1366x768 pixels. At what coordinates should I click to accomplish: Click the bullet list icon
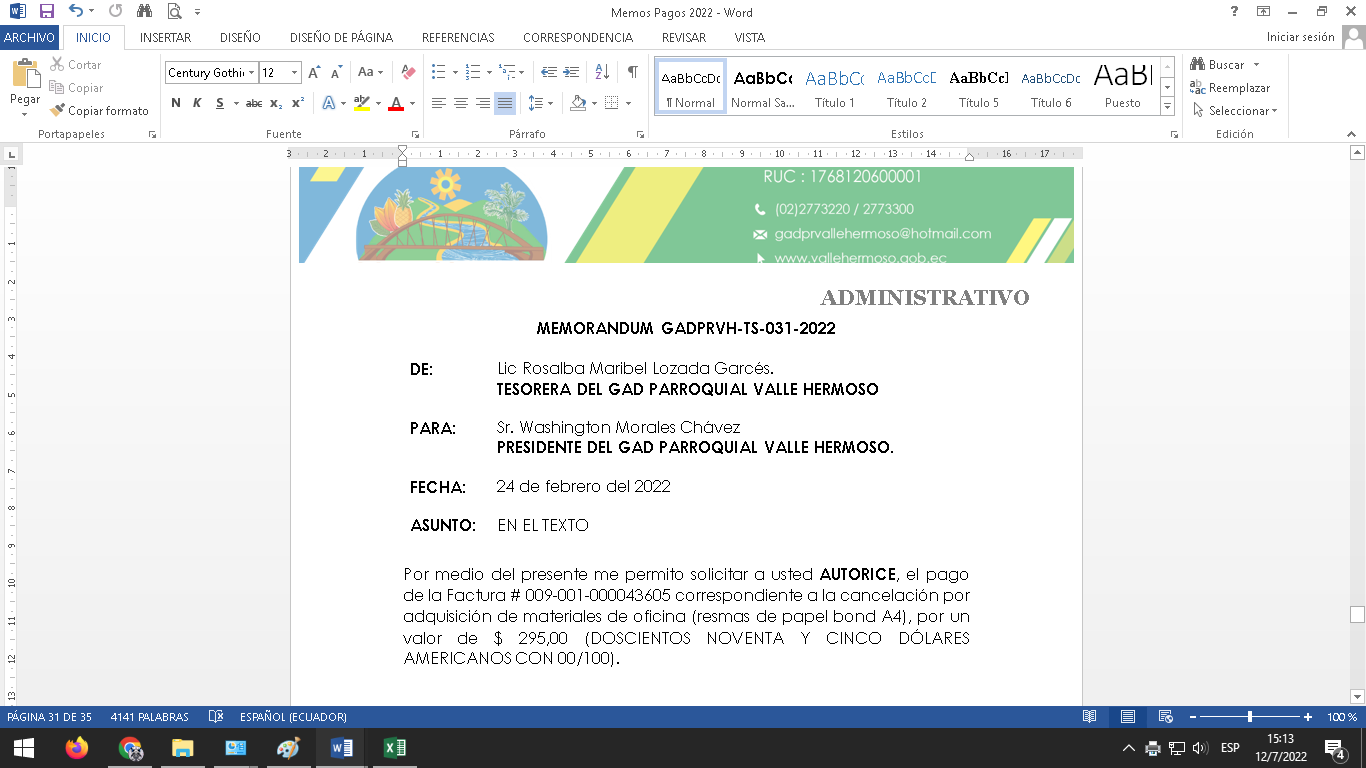coord(438,72)
